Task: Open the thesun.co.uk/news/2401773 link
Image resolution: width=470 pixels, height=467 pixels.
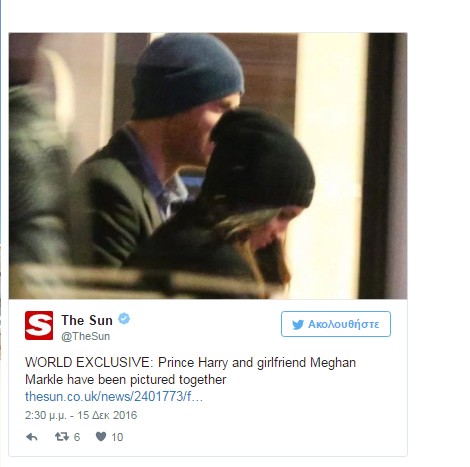Action: pyautogui.click(x=114, y=396)
